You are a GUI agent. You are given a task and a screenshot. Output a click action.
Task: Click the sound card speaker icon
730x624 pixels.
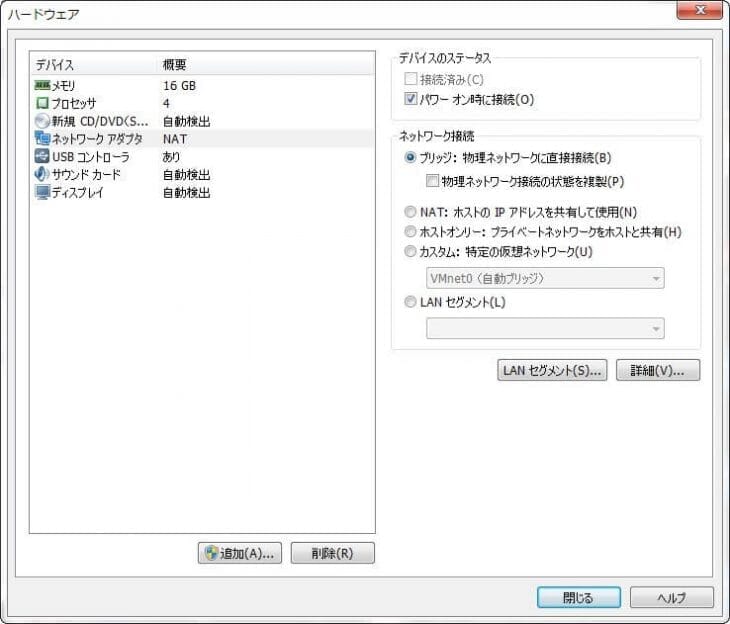point(42,175)
